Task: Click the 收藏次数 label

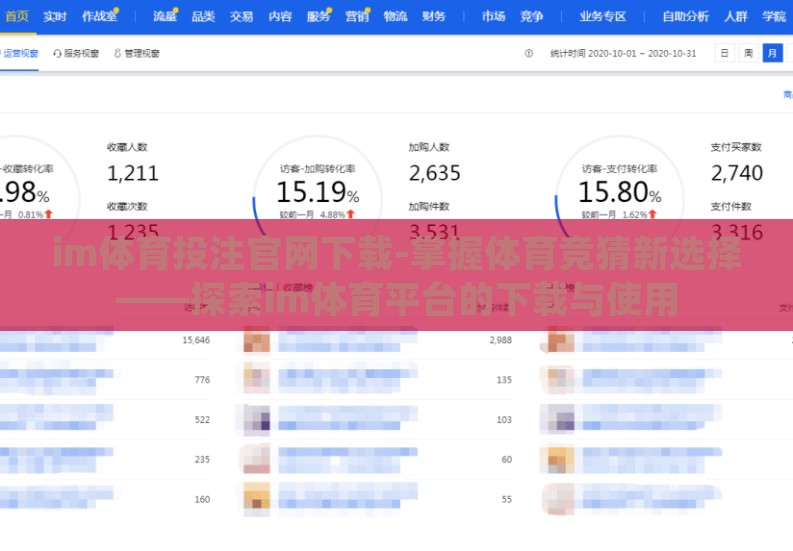Action: pos(127,206)
